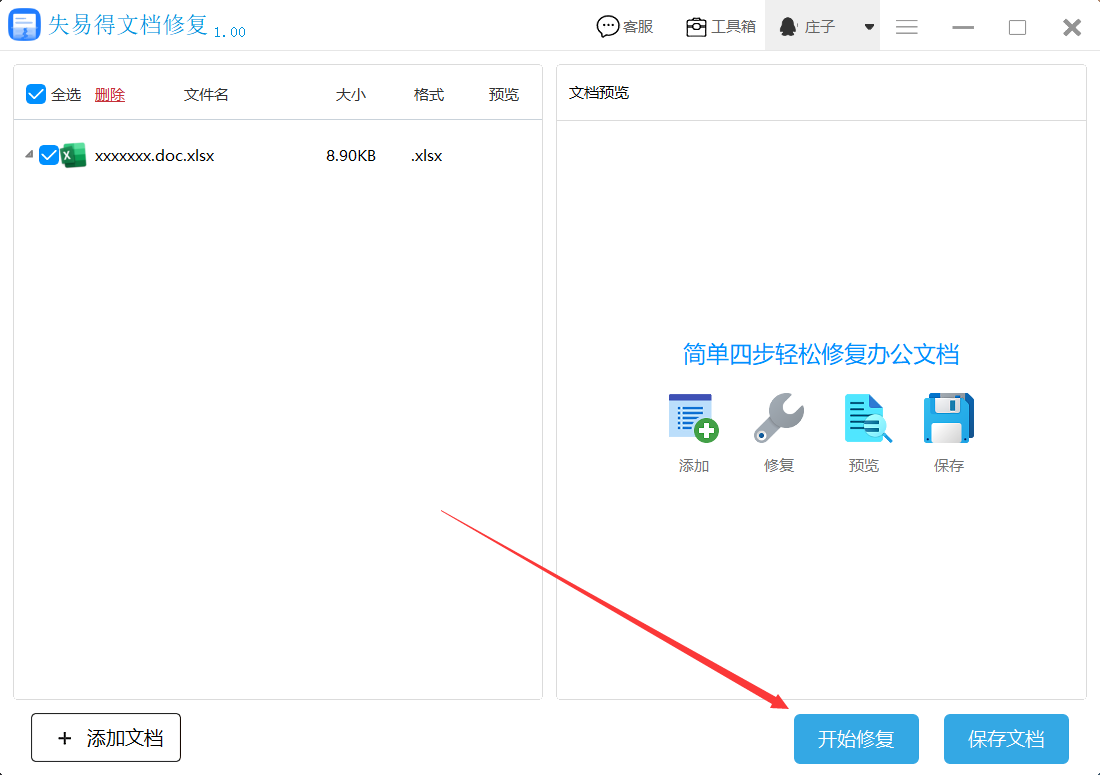Select the xxxxxxx.doc.xlsx file name
Viewport: 1100px width, 775px height.
click(154, 156)
